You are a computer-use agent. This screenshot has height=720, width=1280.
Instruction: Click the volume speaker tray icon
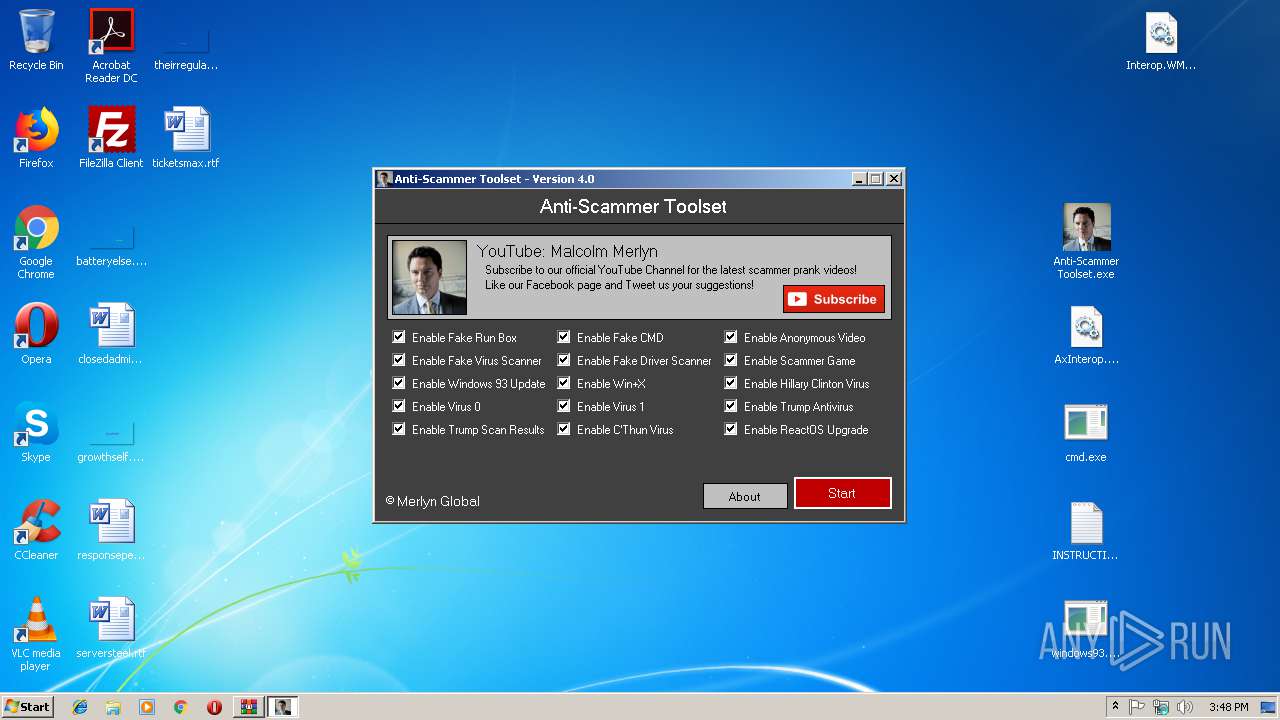point(1185,707)
